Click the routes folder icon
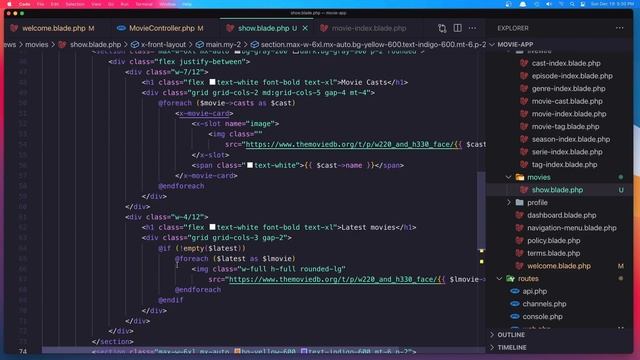The height and width of the screenshot is (360, 640). (x=510, y=278)
